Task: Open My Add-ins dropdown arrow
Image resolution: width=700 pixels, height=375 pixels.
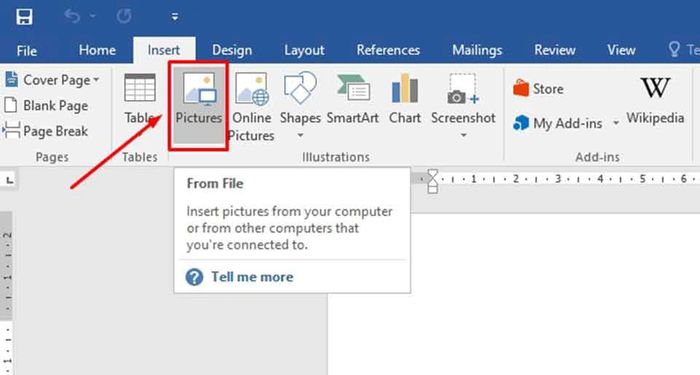Action: click(x=616, y=122)
